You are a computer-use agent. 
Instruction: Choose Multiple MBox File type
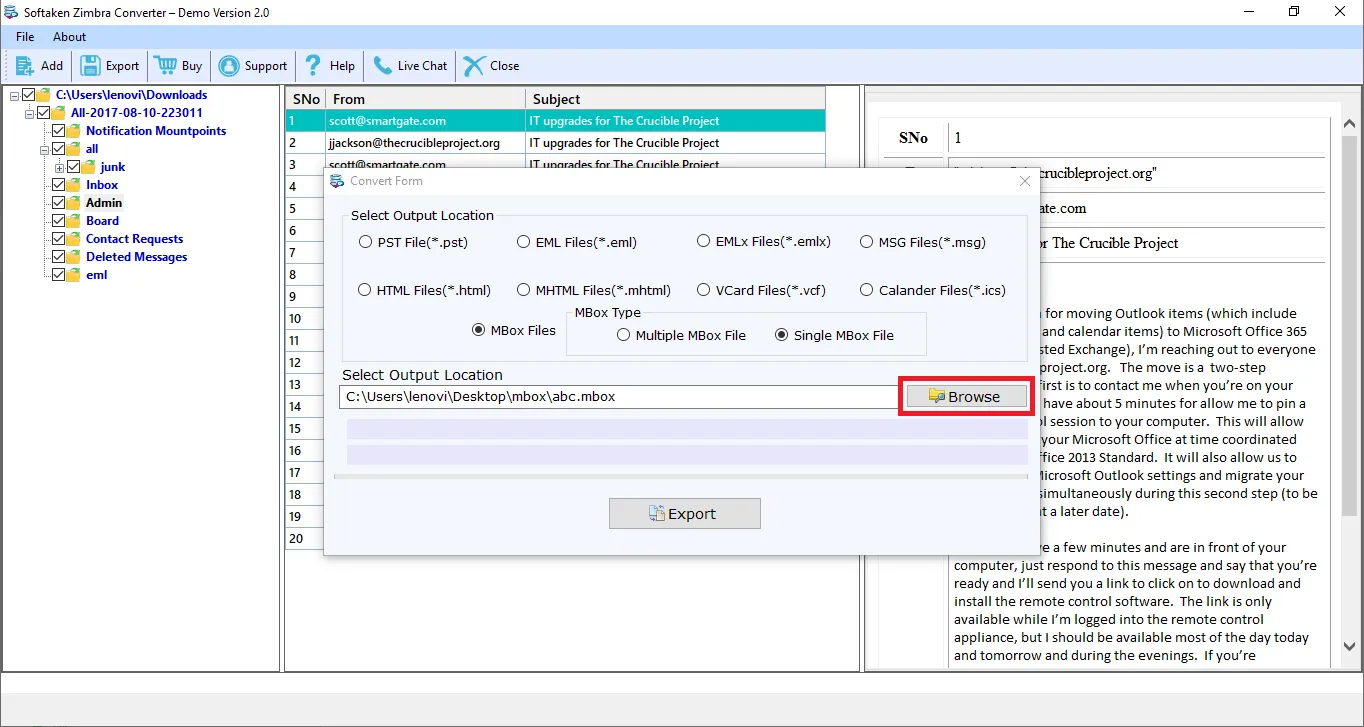tap(623, 335)
